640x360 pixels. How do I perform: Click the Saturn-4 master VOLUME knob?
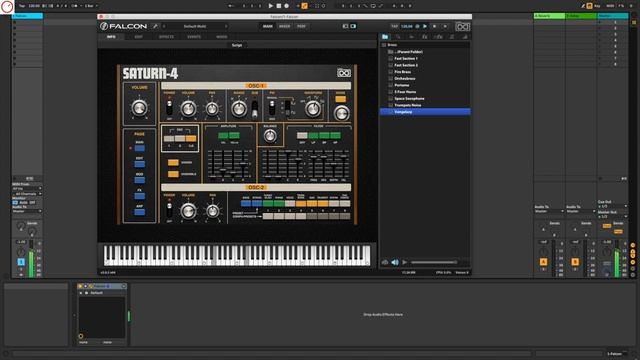(139, 108)
